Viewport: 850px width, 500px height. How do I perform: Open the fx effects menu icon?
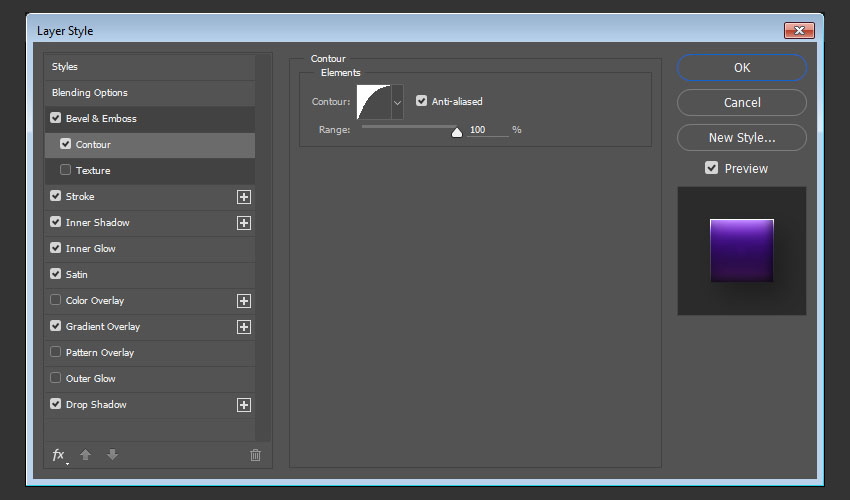59,455
